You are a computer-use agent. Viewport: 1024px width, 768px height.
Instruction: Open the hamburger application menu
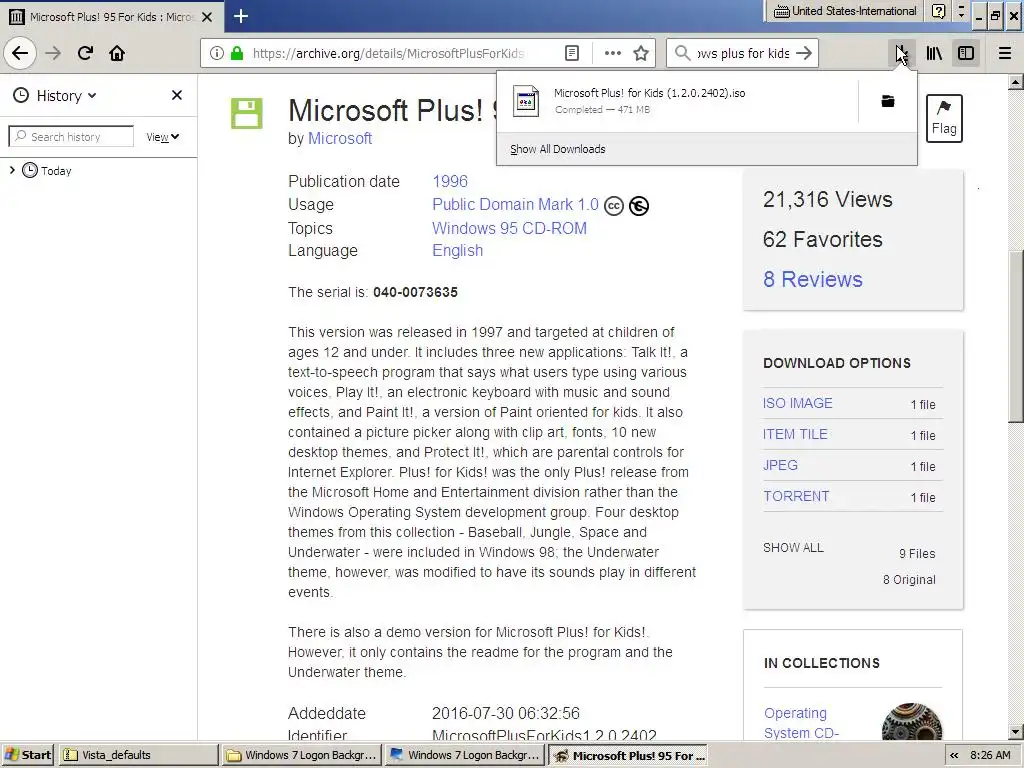(x=1004, y=53)
